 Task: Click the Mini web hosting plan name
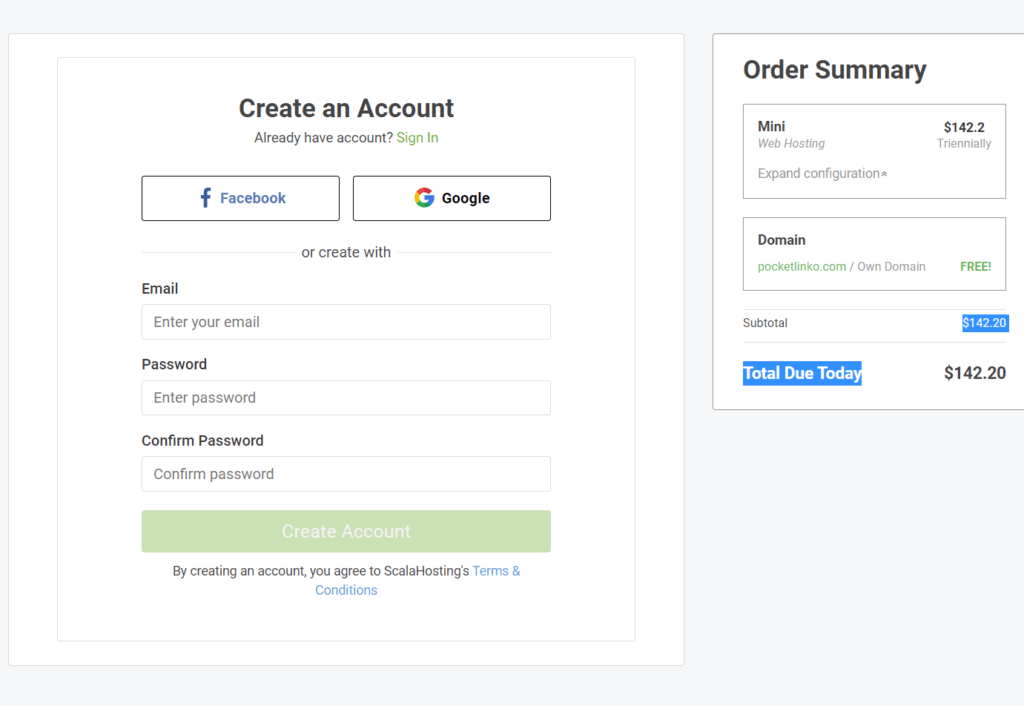point(771,127)
